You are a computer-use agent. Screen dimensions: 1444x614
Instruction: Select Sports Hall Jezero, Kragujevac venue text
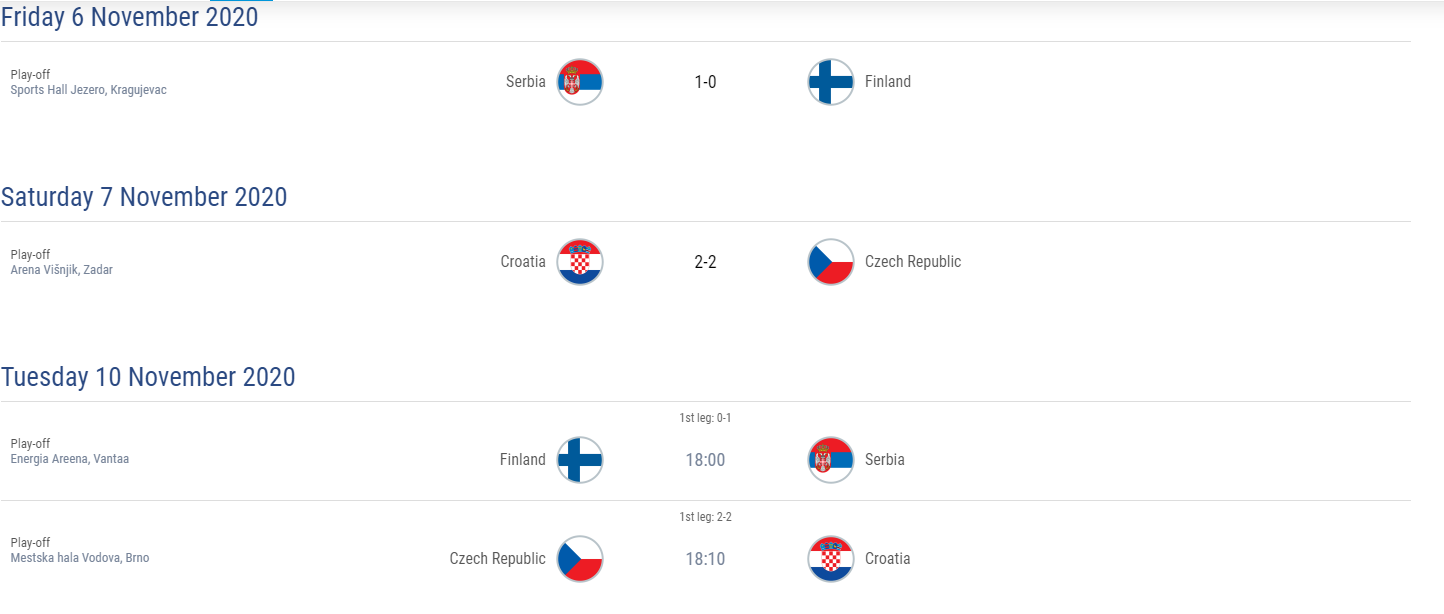click(89, 90)
